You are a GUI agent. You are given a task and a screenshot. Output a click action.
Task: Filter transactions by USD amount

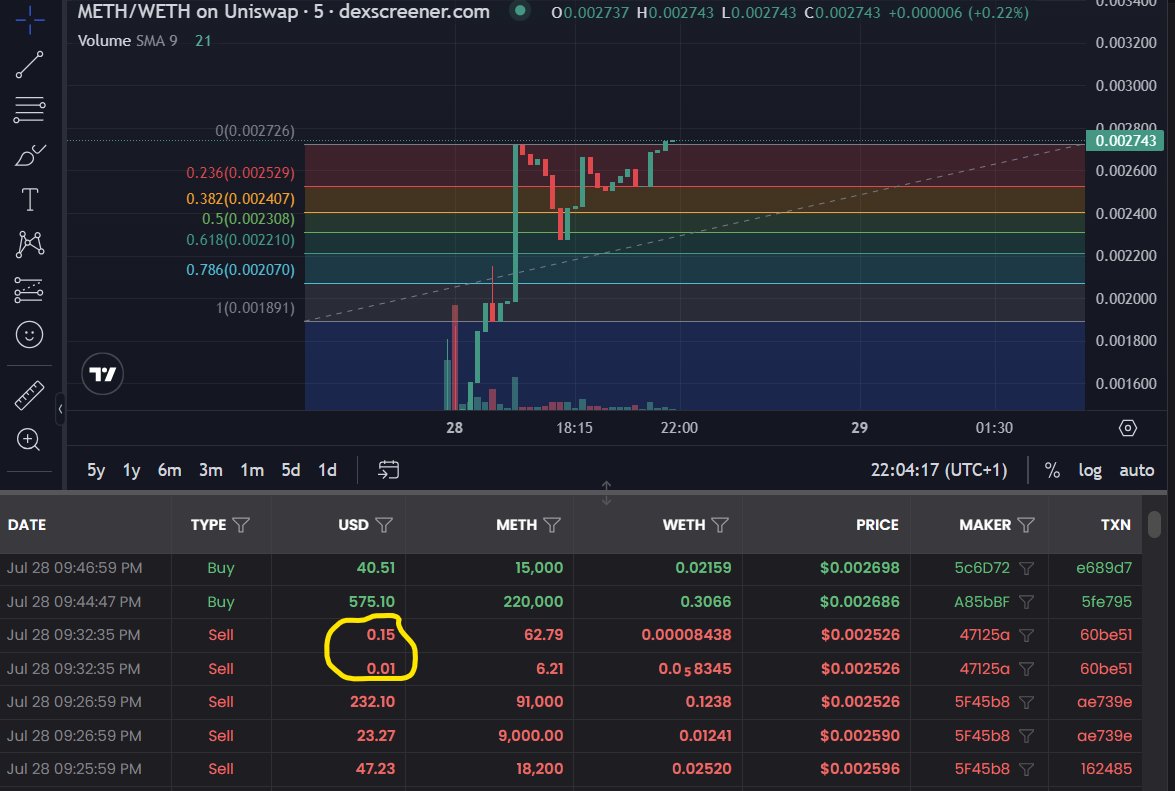click(384, 524)
